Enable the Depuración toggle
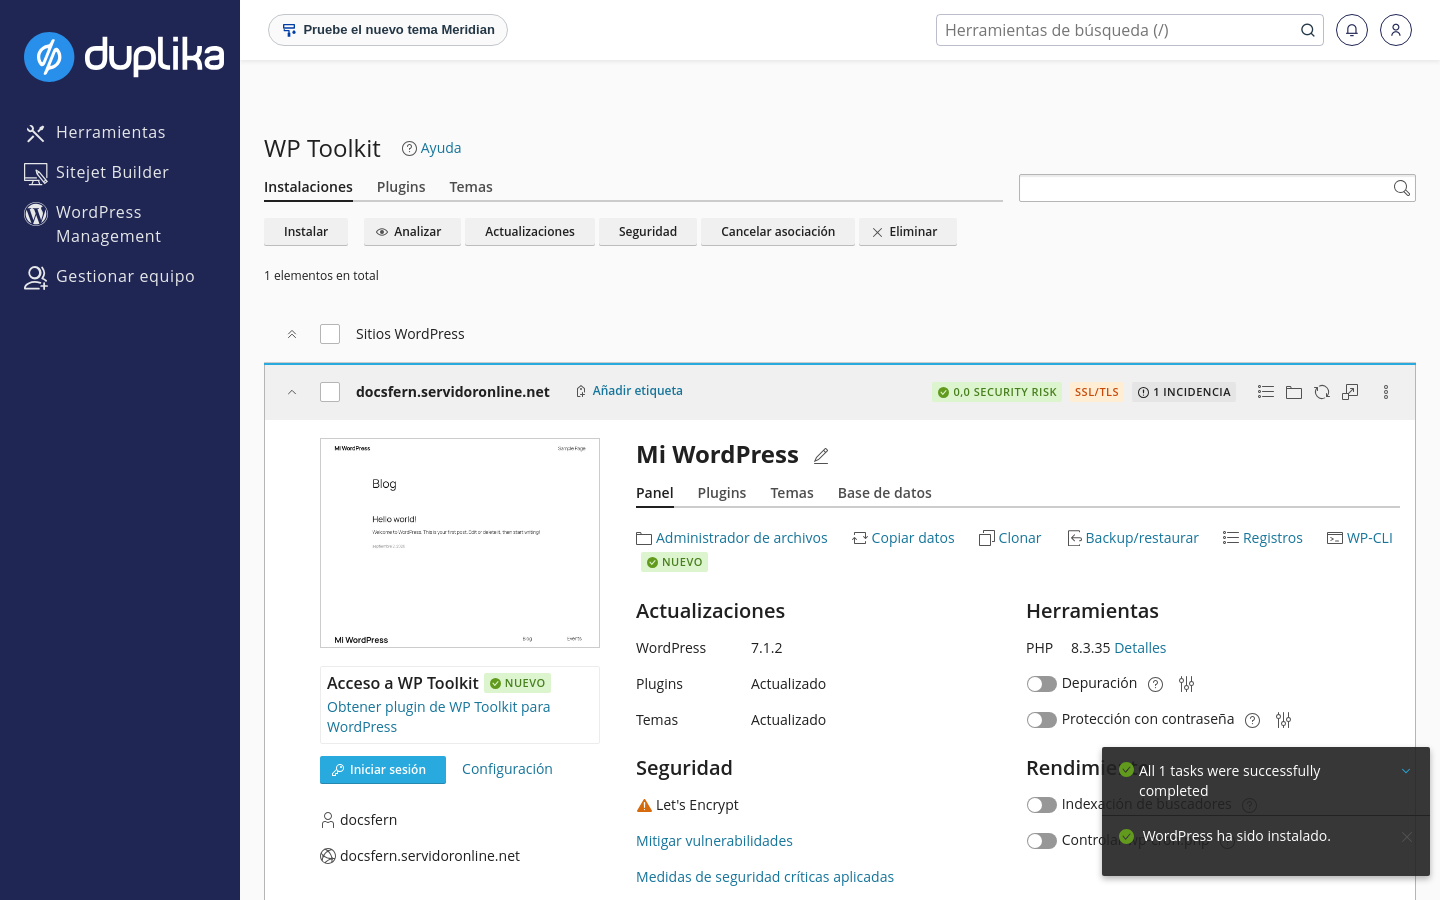The height and width of the screenshot is (900, 1440). 1042,684
